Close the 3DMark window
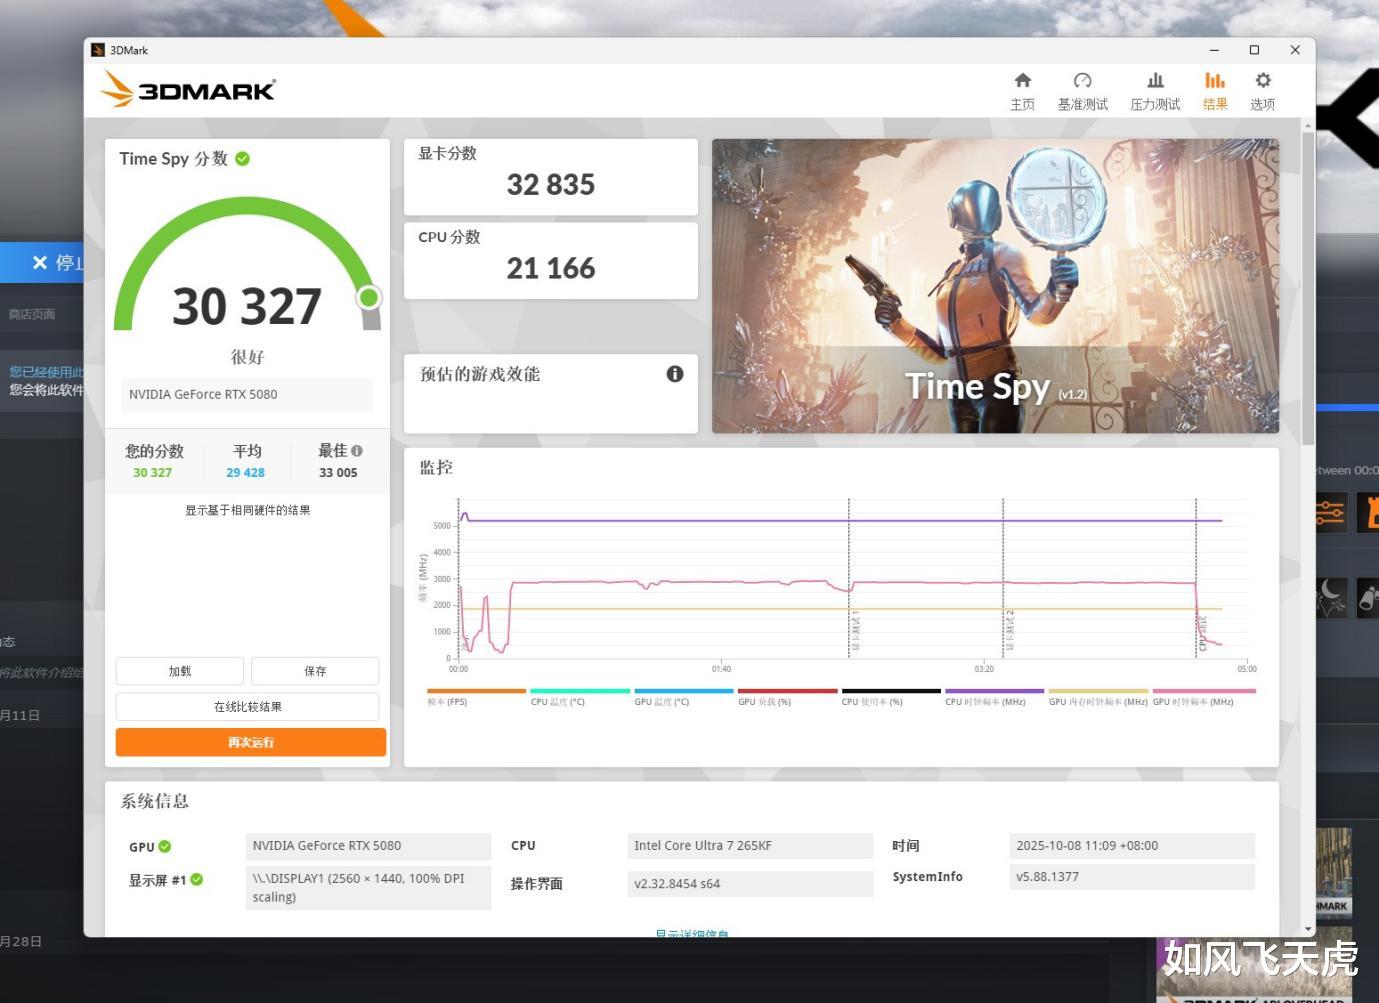 pyautogui.click(x=1295, y=50)
